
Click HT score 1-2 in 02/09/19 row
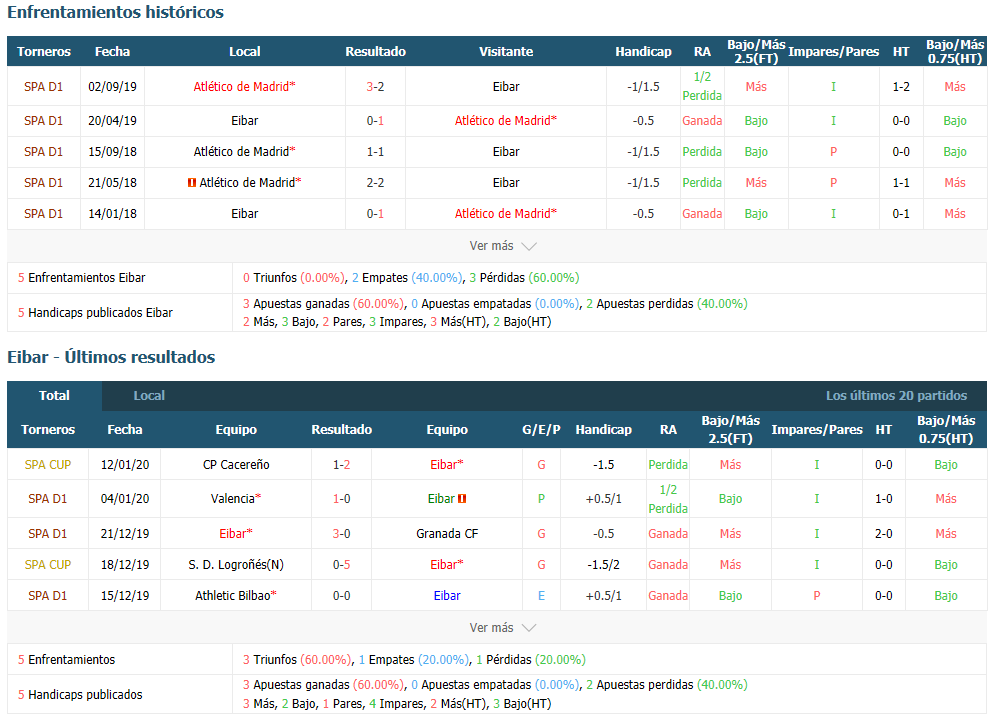[901, 86]
